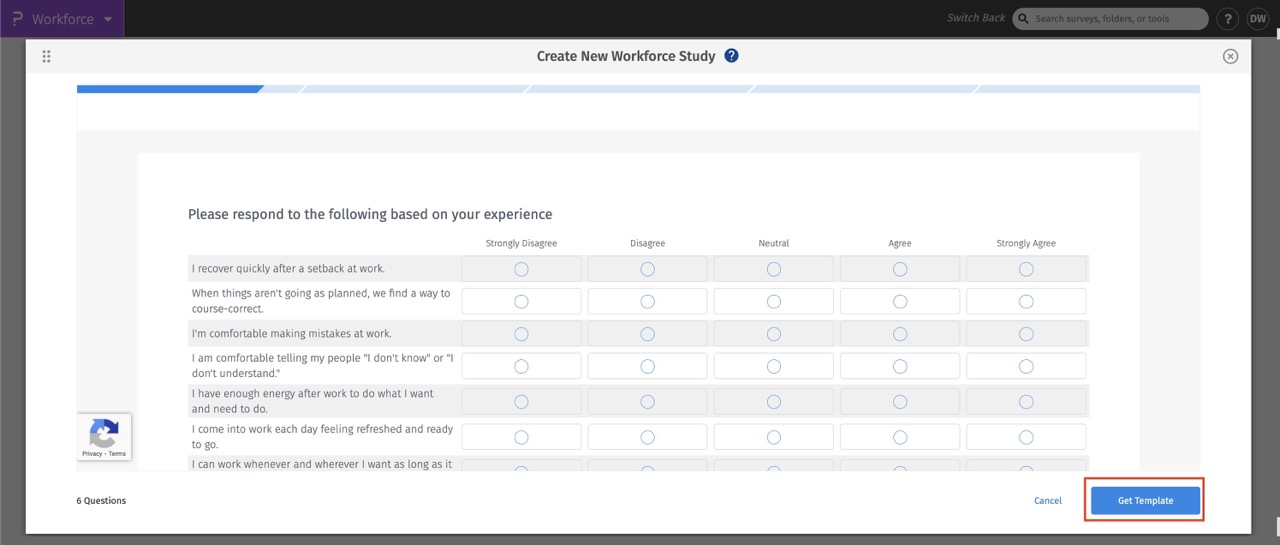Image resolution: width=1280 pixels, height=545 pixels.
Task: Focus the search surveys, folders, or tools field
Action: 1111,19
